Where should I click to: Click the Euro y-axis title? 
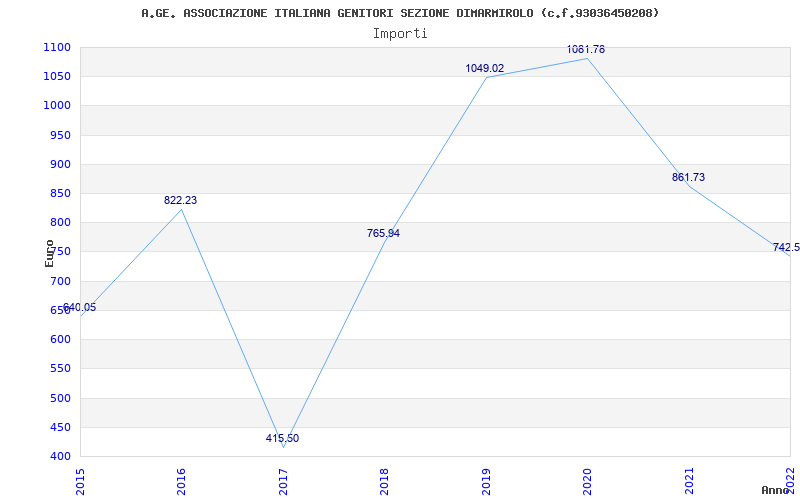(49, 253)
